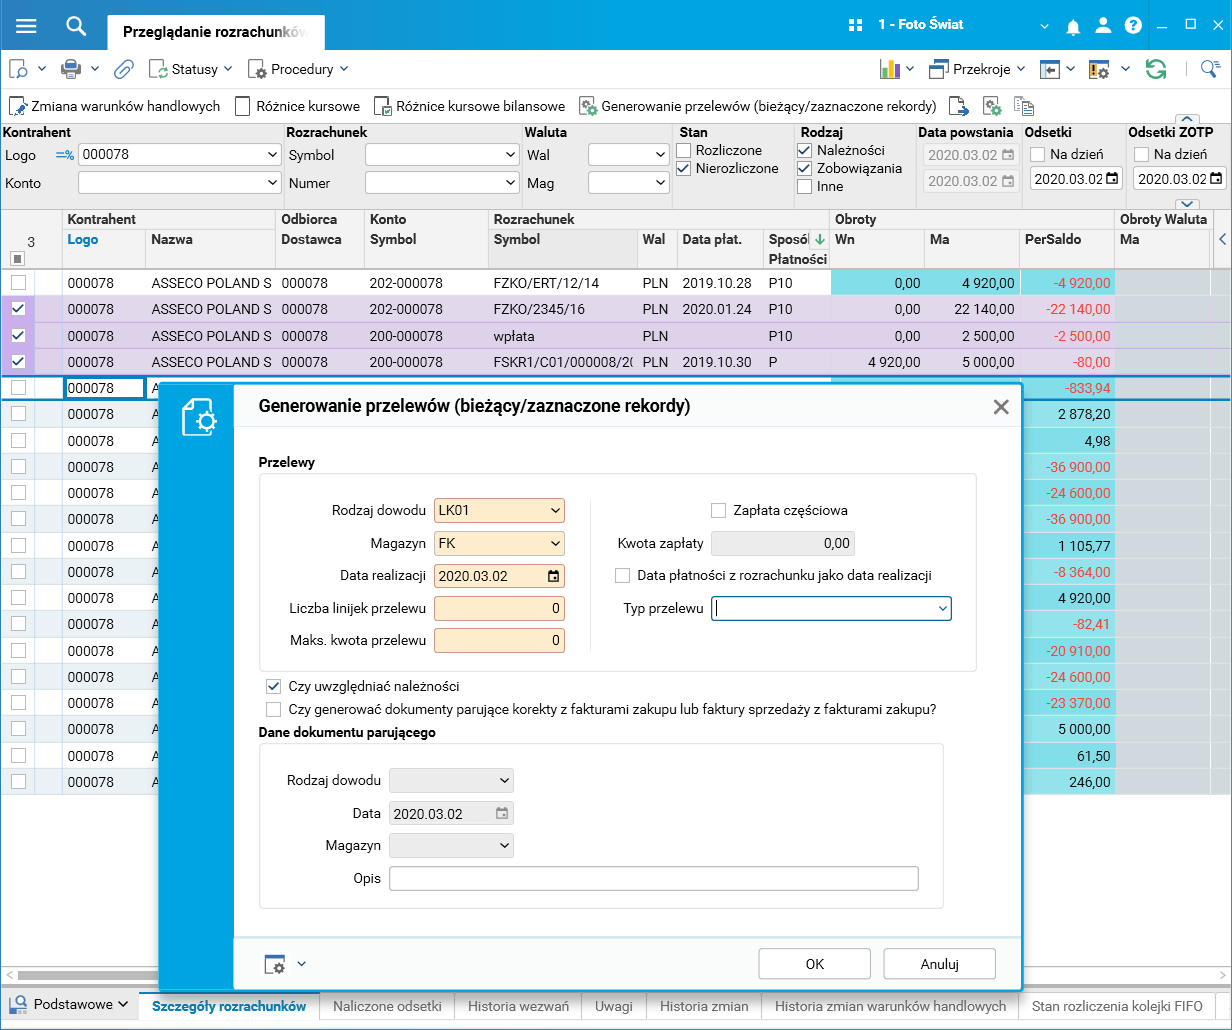Open the notifications bell
1232x1030 pixels.
point(1073,26)
